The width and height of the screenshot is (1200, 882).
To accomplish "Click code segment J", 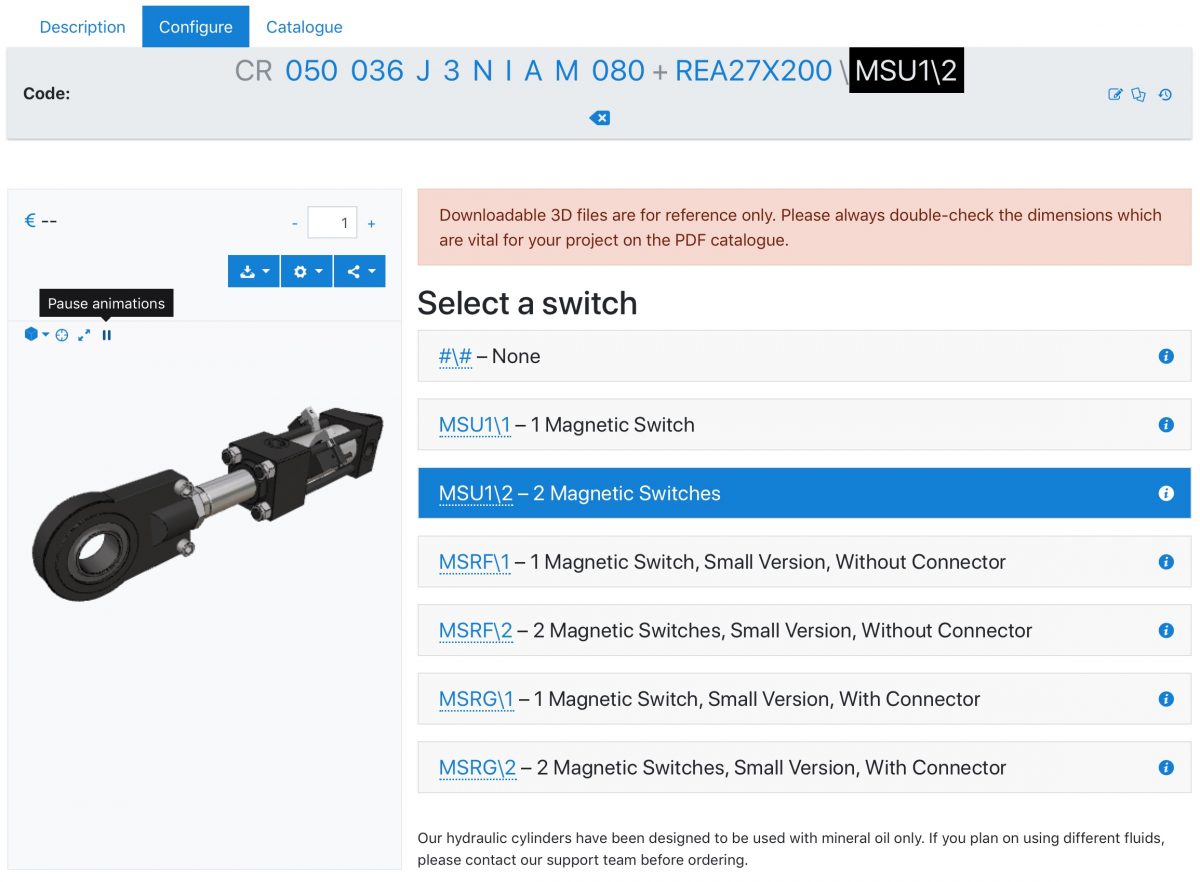I will 423,71.
